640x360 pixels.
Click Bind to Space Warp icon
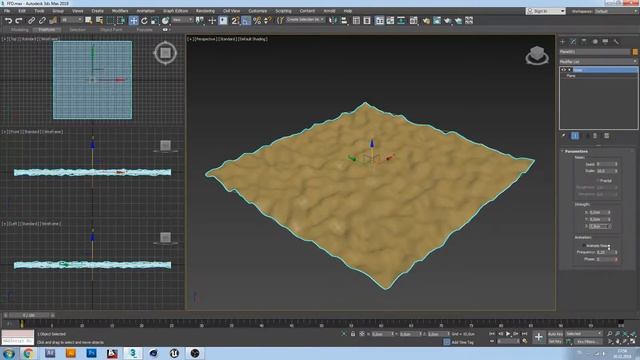tap(53, 20)
